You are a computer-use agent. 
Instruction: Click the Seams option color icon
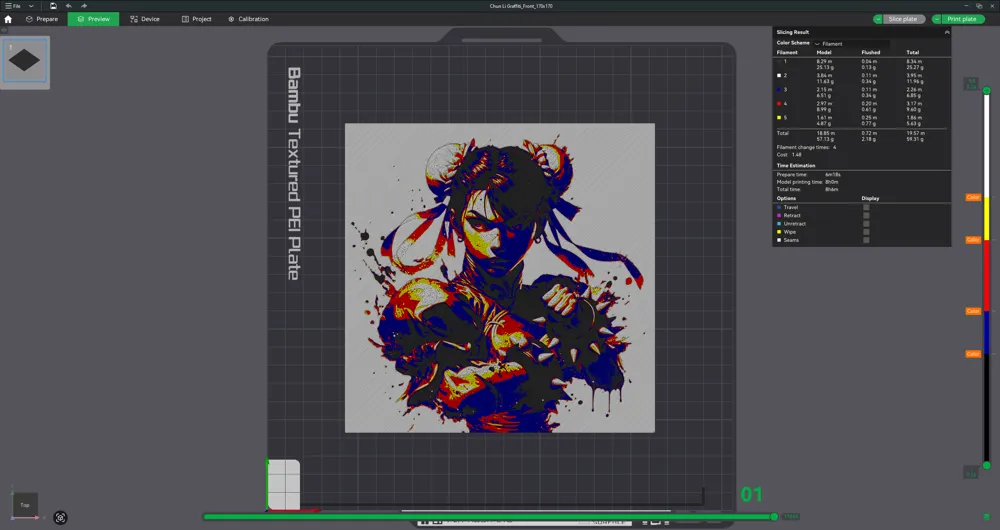click(x=779, y=240)
